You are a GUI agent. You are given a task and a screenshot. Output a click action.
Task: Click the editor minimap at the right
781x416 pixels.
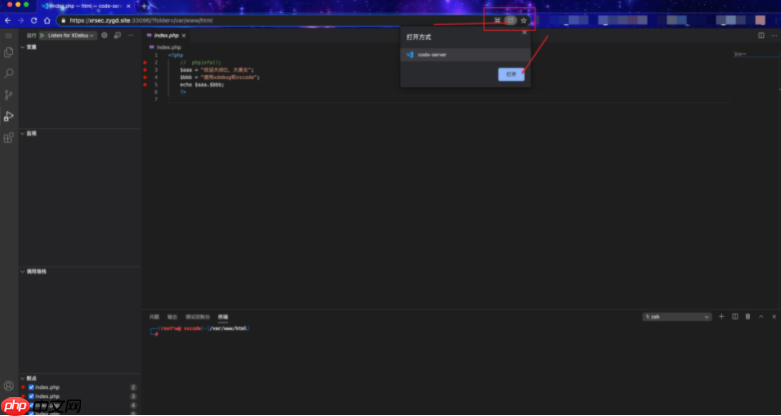(755, 54)
